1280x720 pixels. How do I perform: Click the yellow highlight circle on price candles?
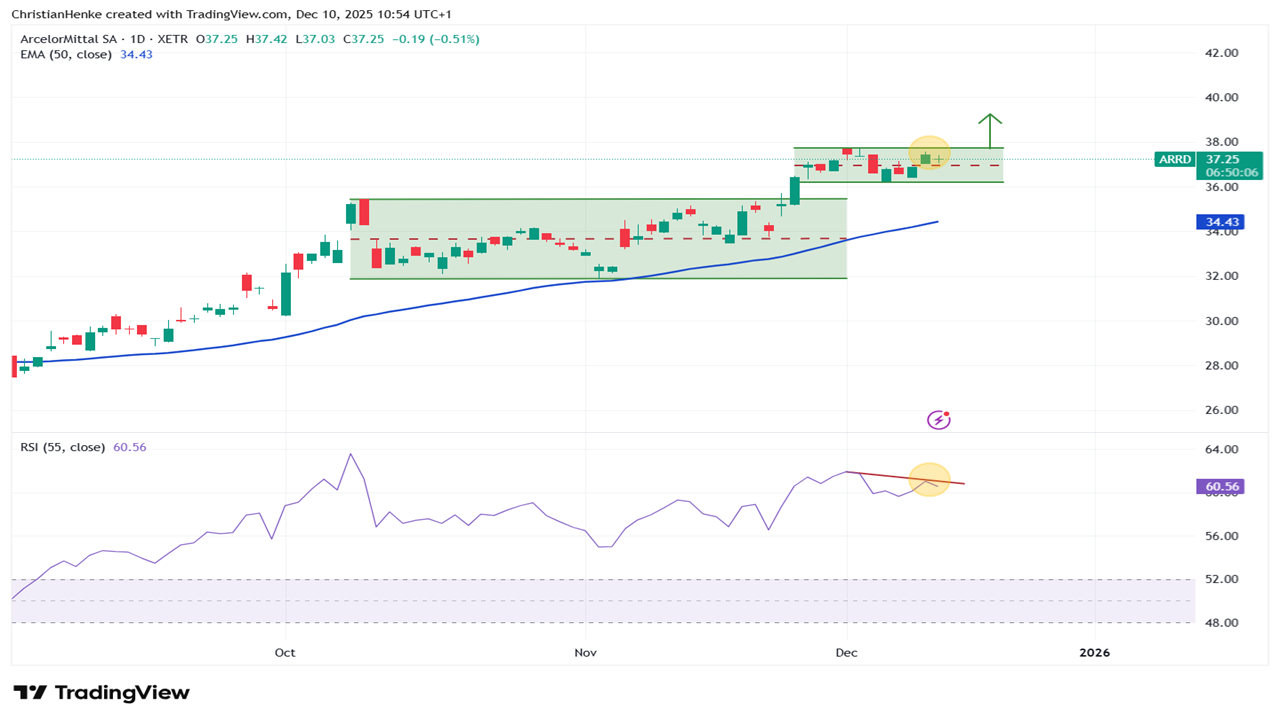tap(929, 153)
